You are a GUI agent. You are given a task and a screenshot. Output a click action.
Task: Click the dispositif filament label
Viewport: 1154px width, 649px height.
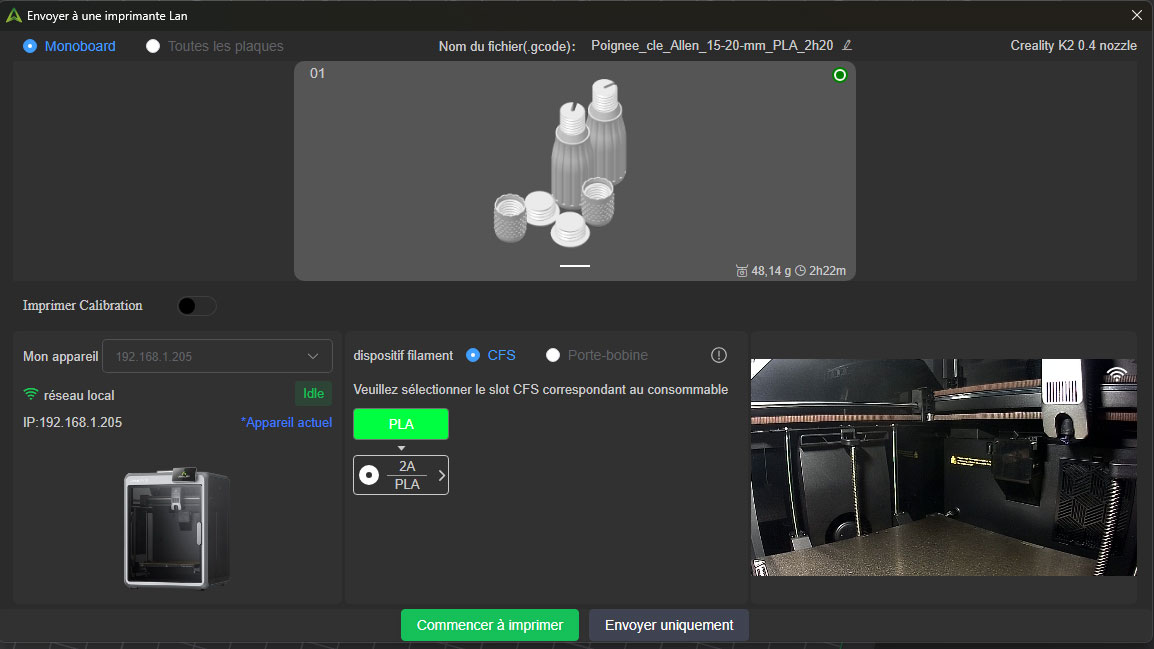click(403, 355)
